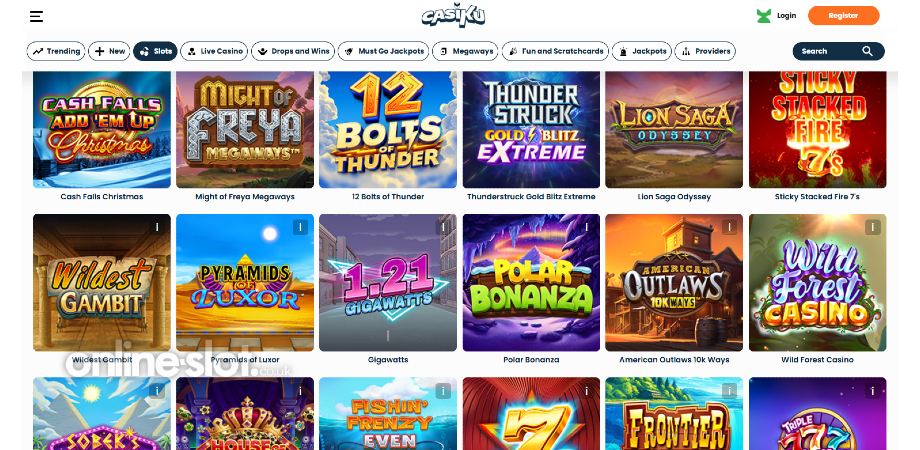Click the Casiku logo

(x=453, y=16)
